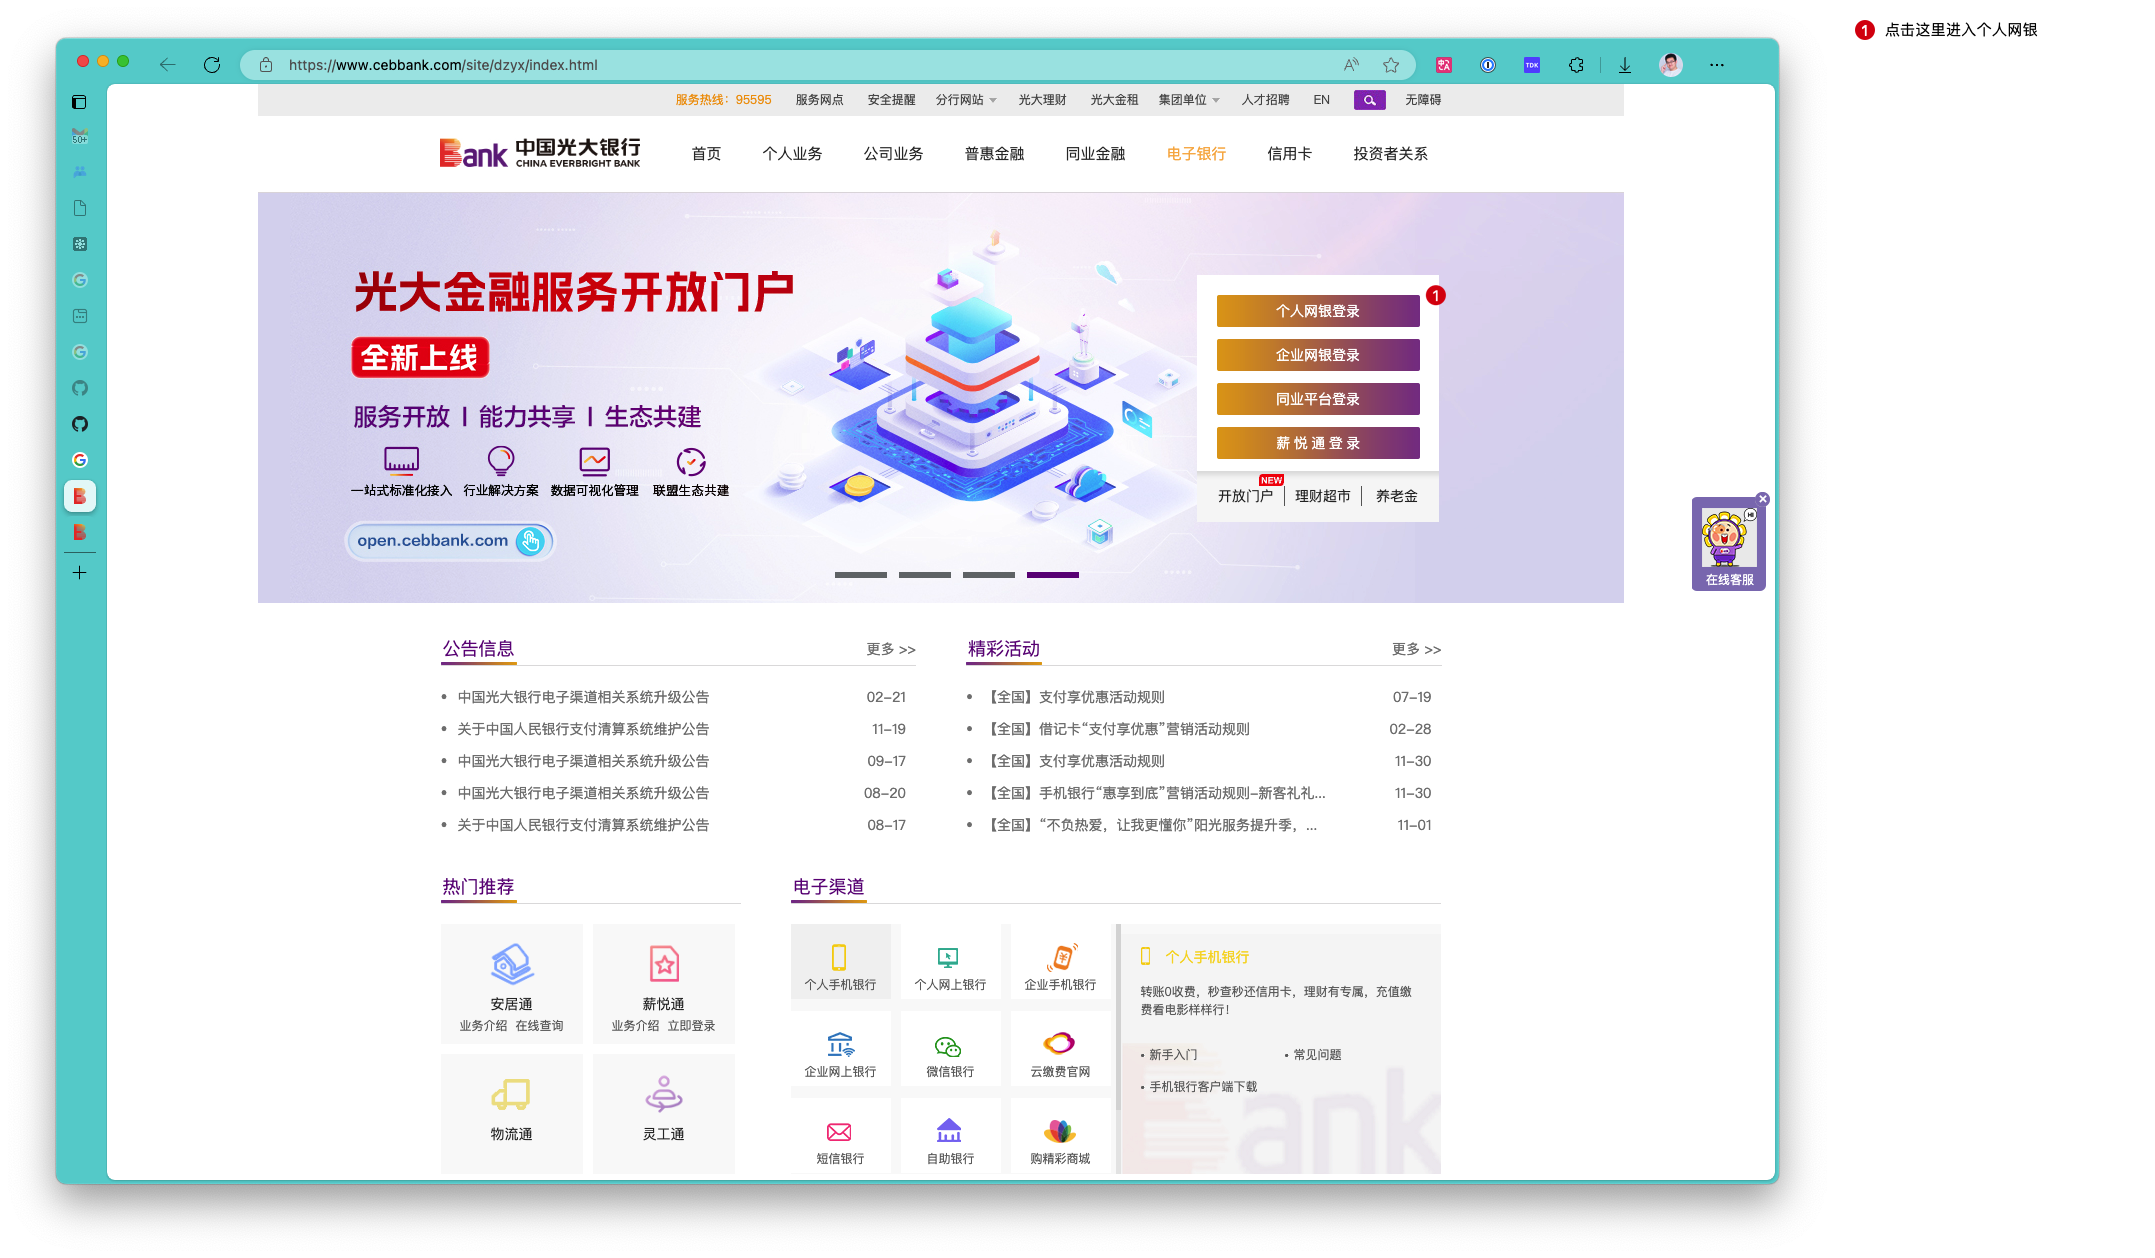Open the 个人手机银行 phone icon
Viewport: 2155px width, 1258px height.
pos(839,957)
